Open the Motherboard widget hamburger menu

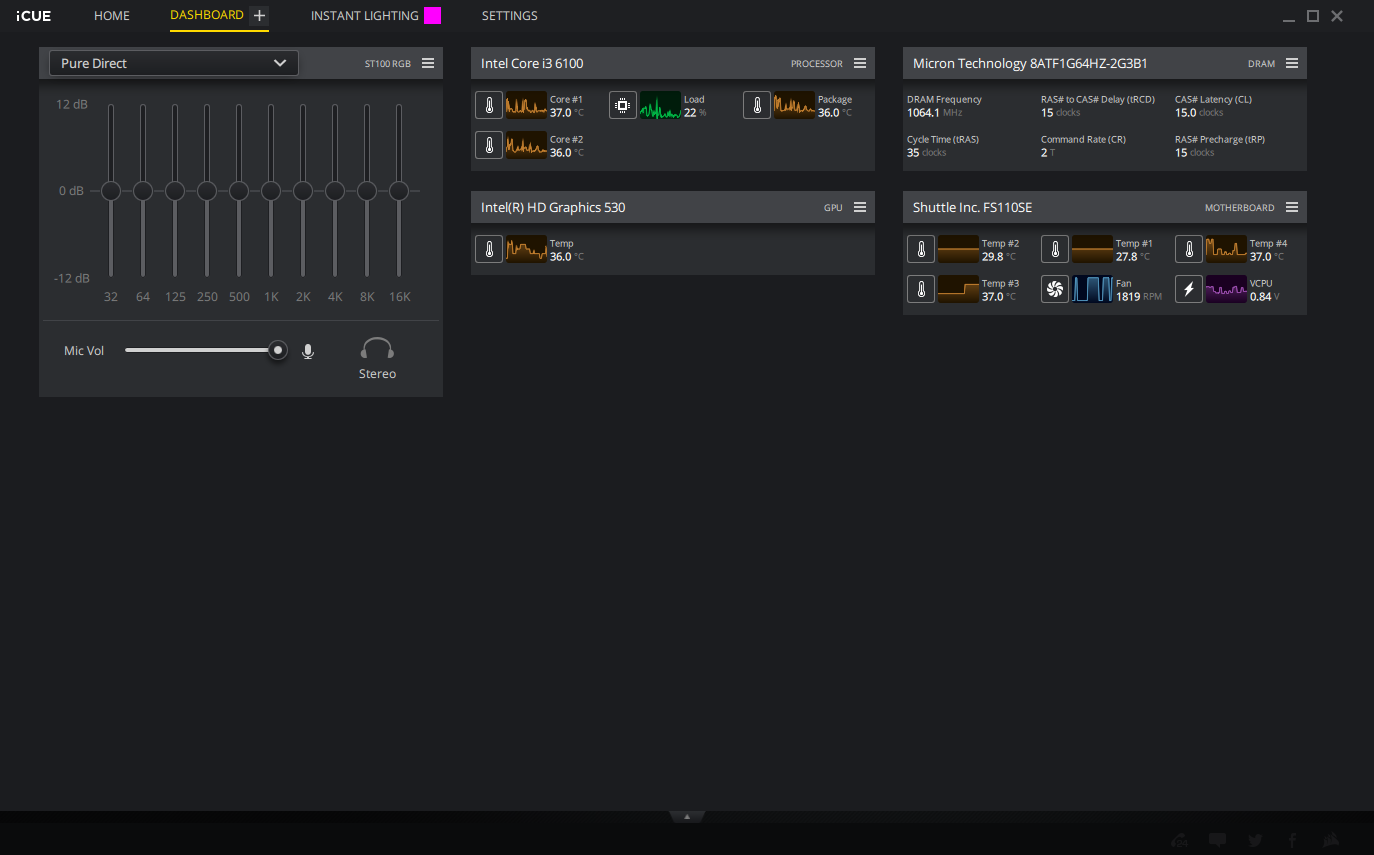(1292, 207)
